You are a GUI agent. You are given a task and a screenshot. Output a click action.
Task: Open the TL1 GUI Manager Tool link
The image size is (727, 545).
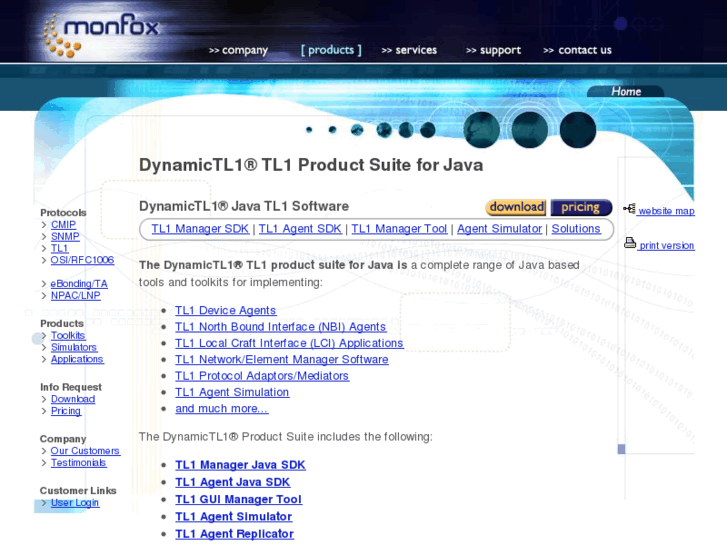click(238, 500)
